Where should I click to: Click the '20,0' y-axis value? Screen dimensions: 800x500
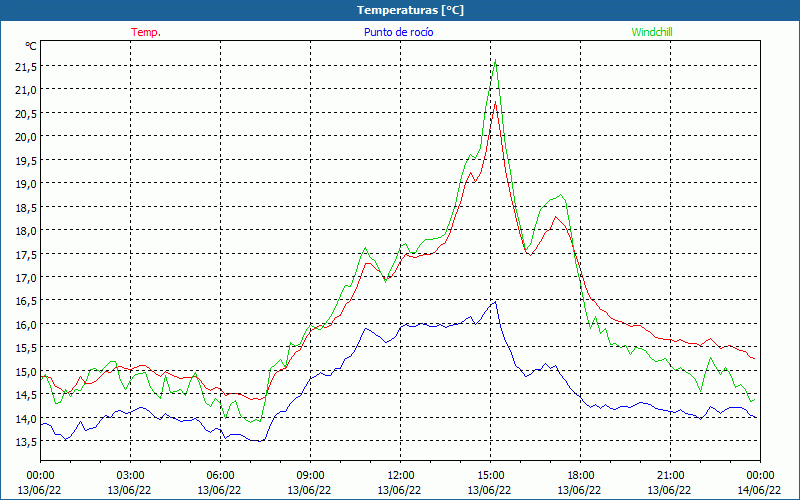pyautogui.click(x=26, y=137)
